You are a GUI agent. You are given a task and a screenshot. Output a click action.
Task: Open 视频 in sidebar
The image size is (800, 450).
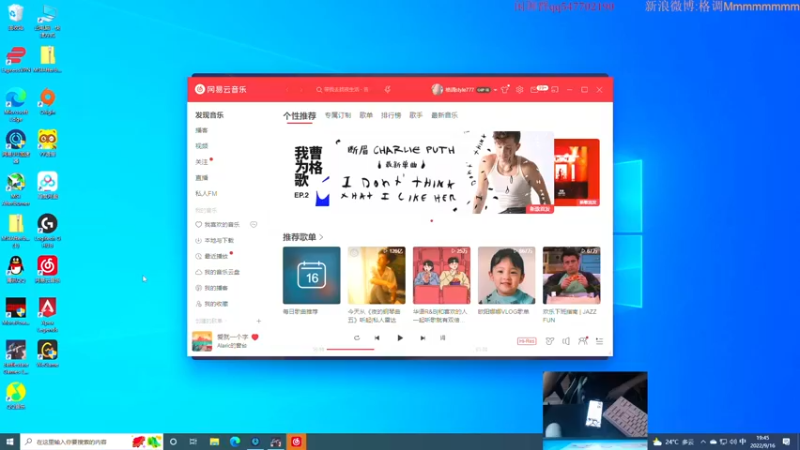tap(202, 146)
